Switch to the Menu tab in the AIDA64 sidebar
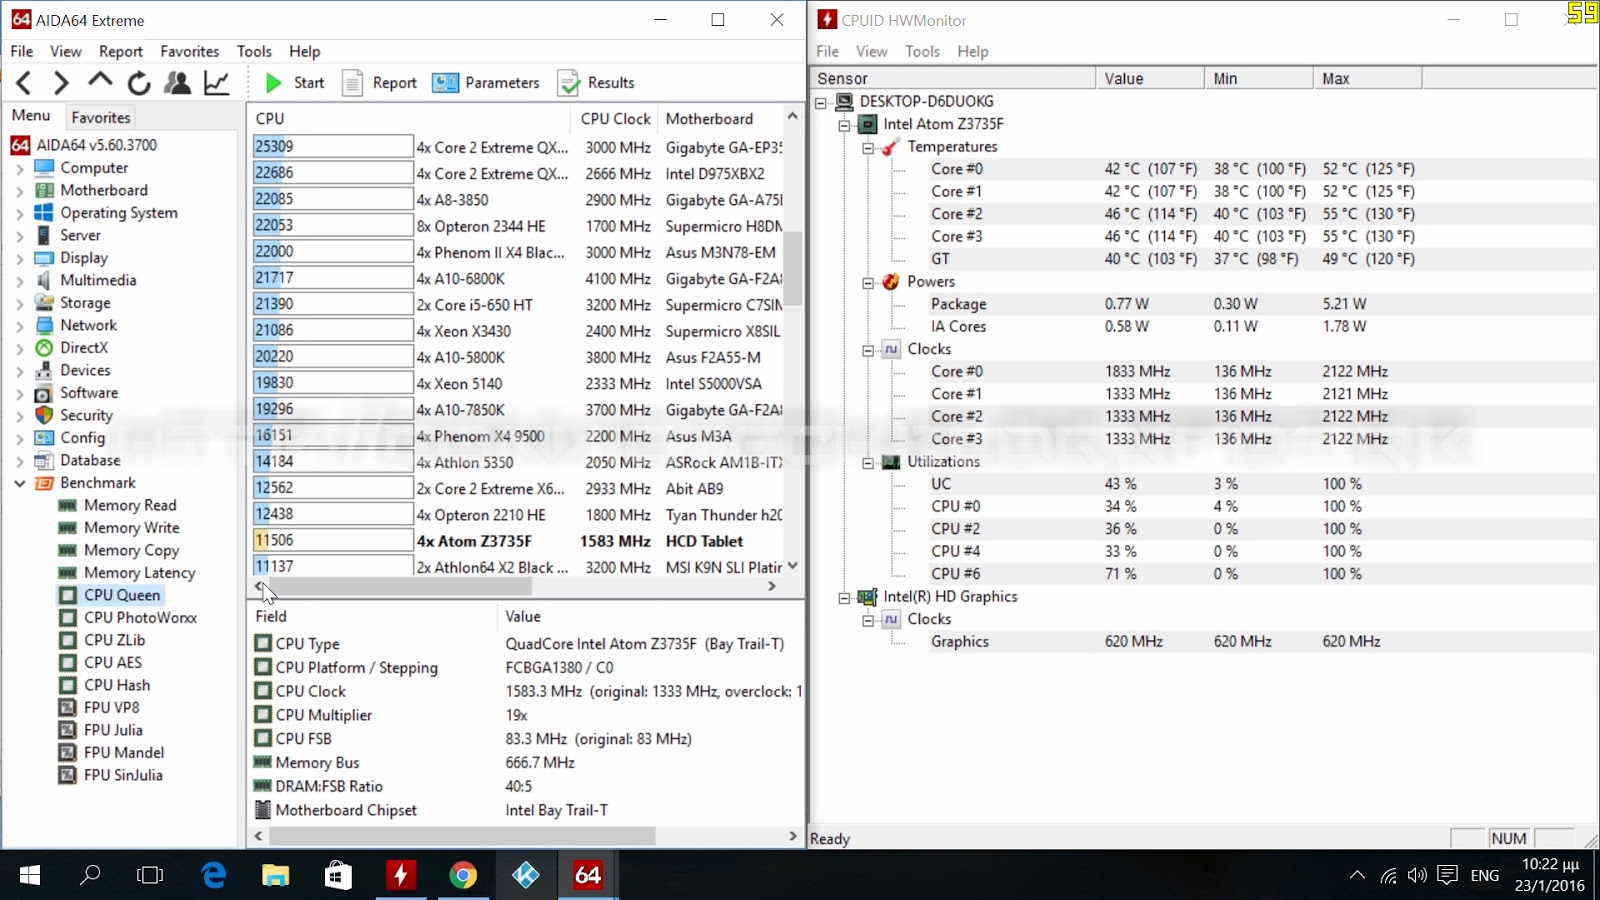1600x900 pixels. (31, 116)
